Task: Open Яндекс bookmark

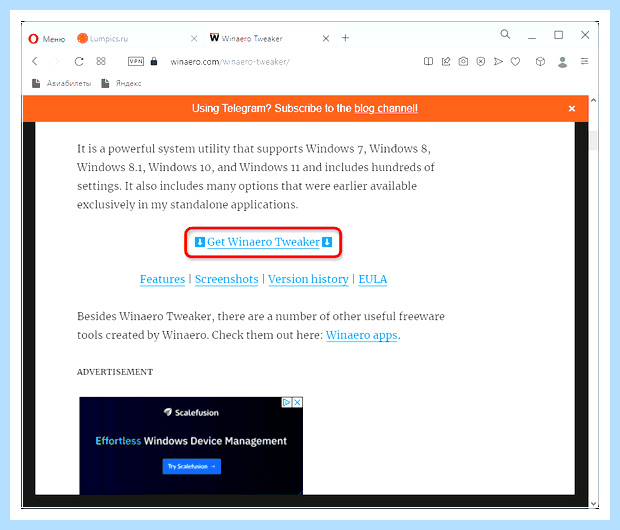Action: coord(121,83)
